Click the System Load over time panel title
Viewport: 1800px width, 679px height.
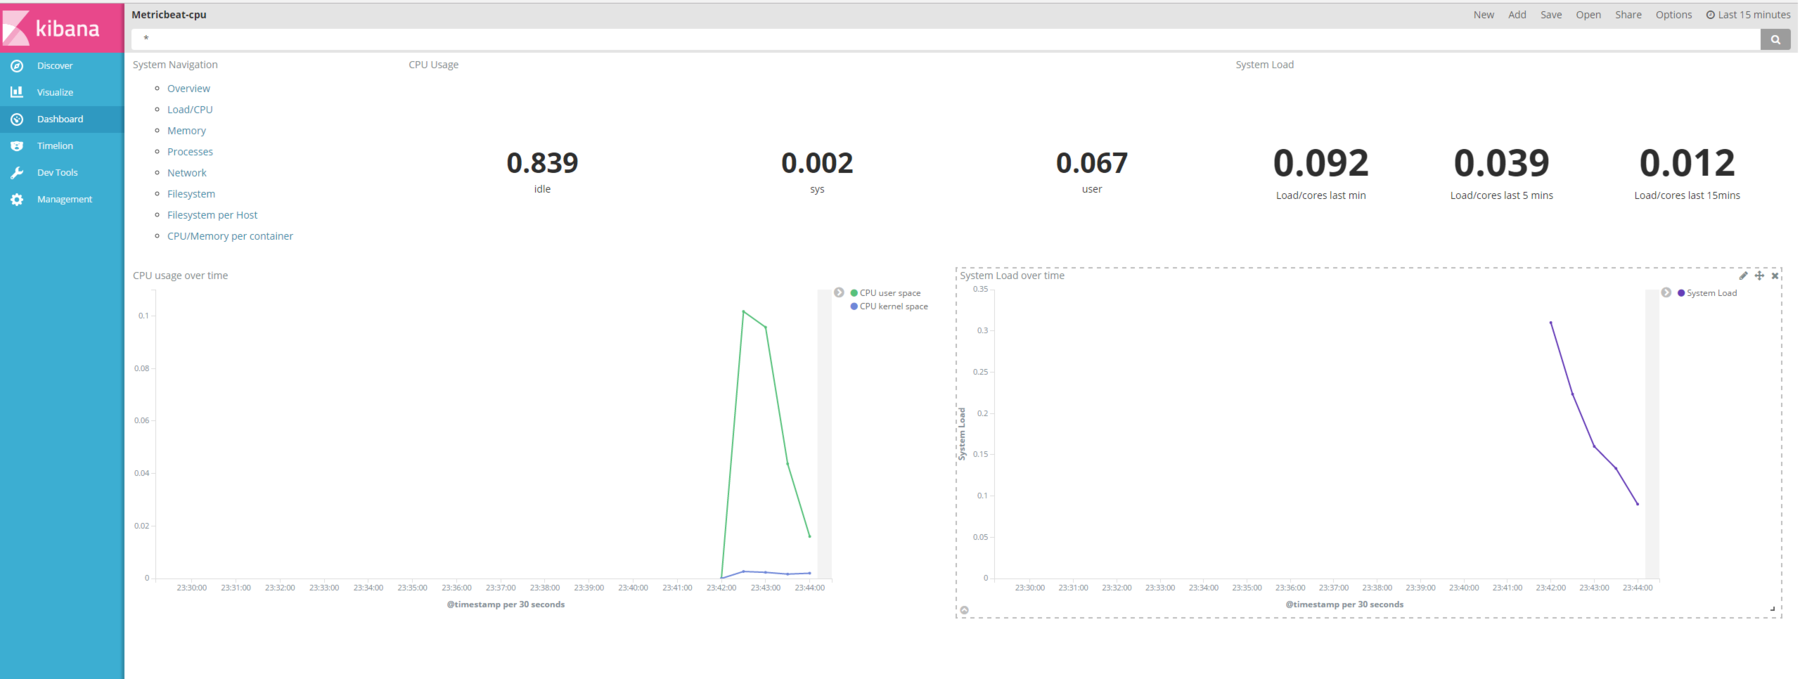[x=1012, y=276]
